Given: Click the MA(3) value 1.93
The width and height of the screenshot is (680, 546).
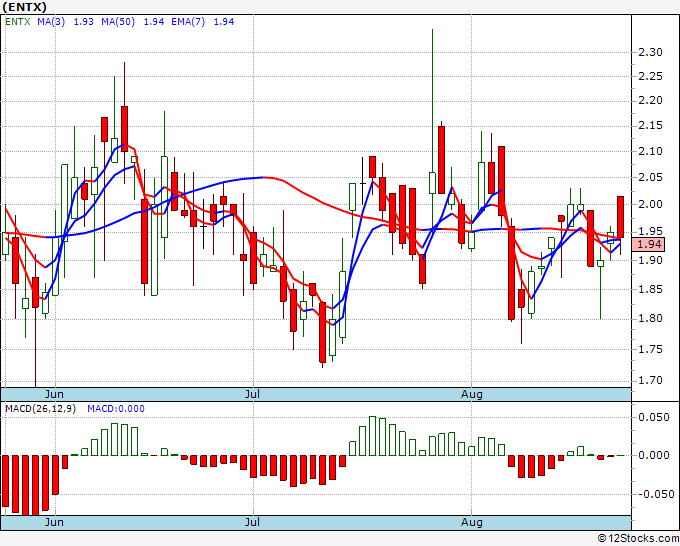Looking at the screenshot, I should [x=83, y=22].
